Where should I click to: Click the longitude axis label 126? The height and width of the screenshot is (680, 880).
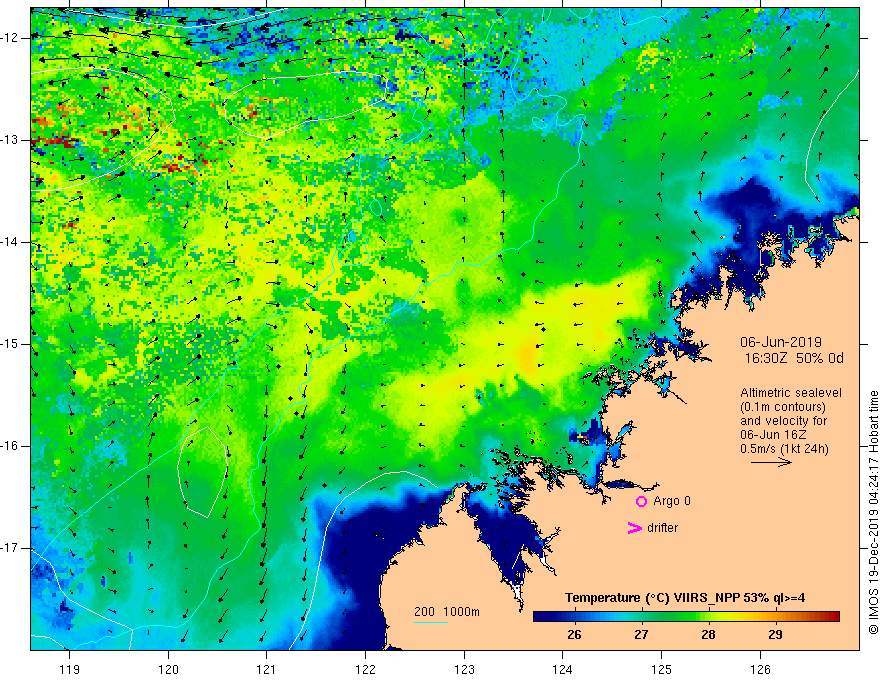pyautogui.click(x=760, y=669)
